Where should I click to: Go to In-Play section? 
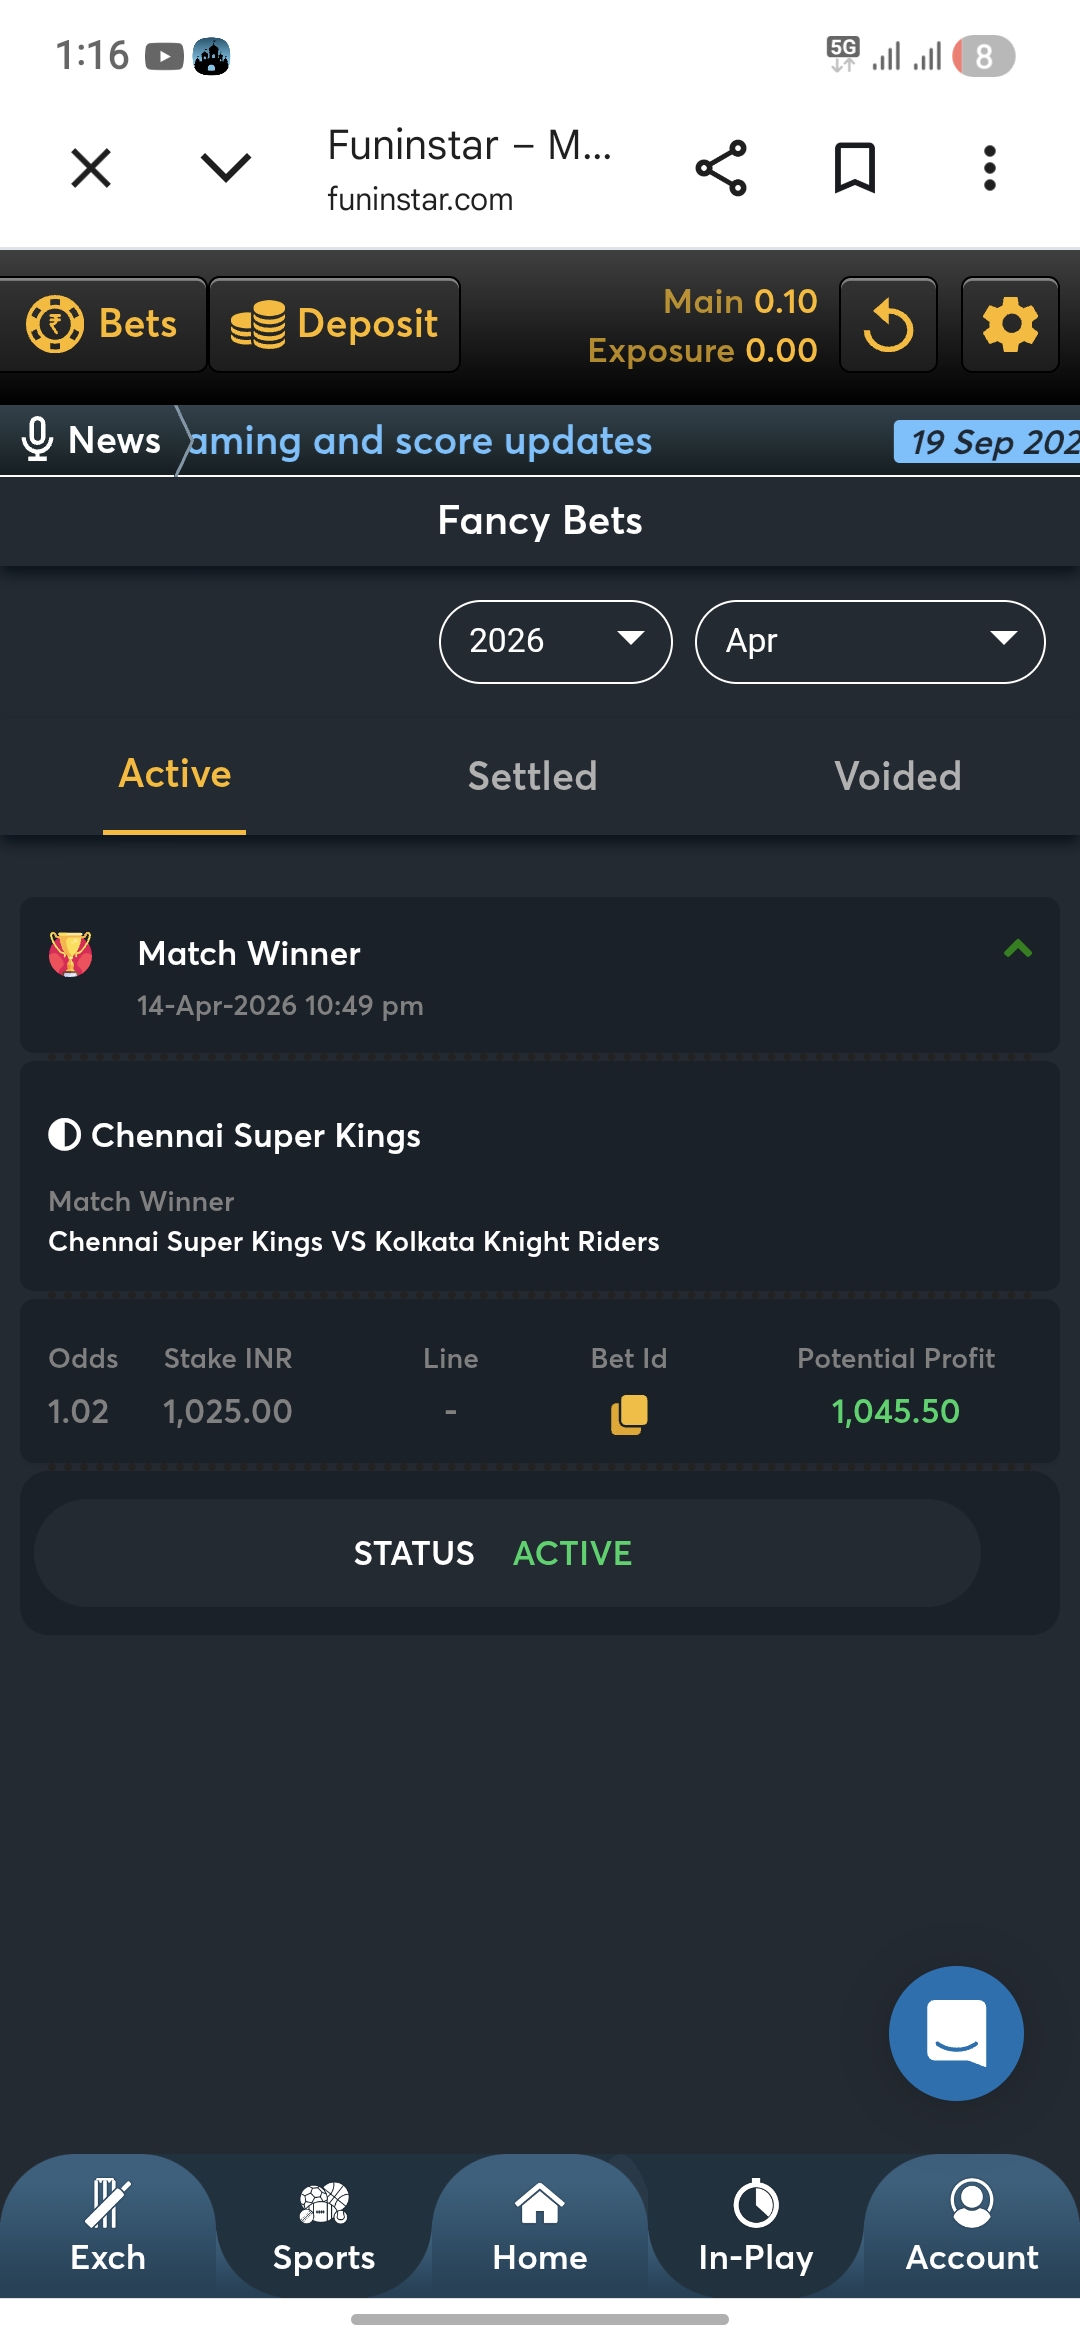(x=756, y=2226)
